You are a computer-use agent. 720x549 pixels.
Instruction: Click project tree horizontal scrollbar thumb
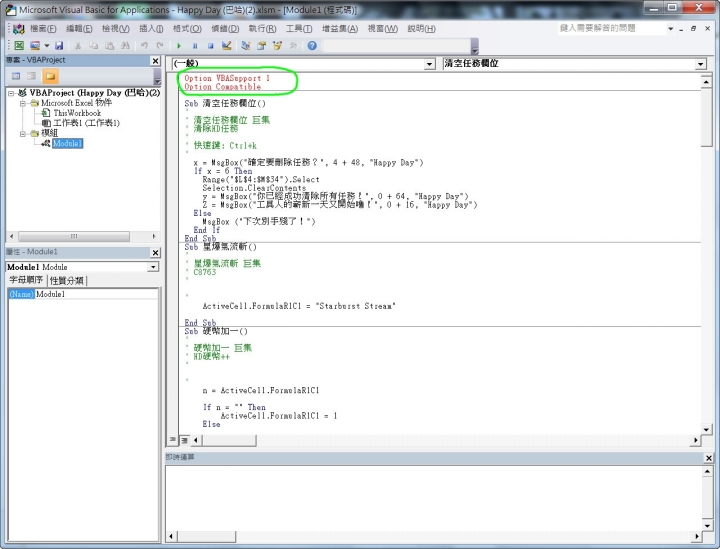(74, 236)
